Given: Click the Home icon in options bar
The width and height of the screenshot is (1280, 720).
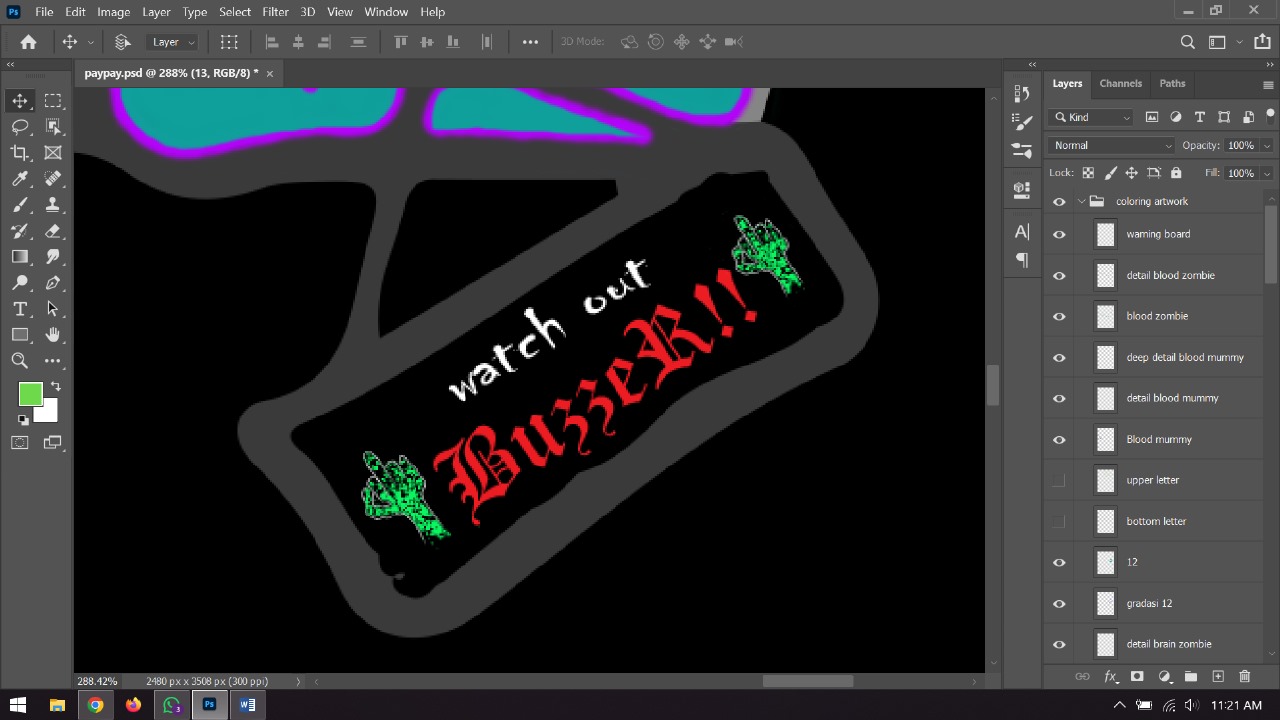Looking at the screenshot, I should tap(28, 42).
